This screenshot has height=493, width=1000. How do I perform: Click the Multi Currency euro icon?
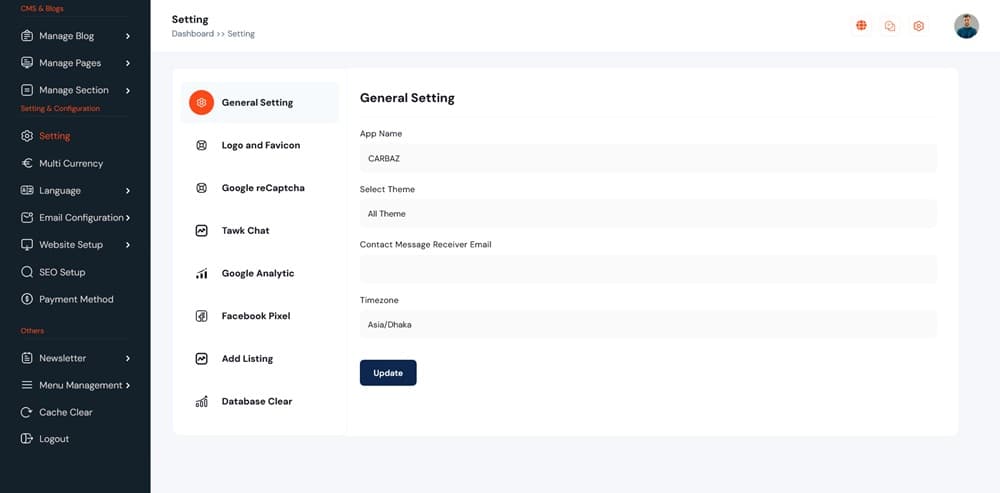tap(27, 163)
